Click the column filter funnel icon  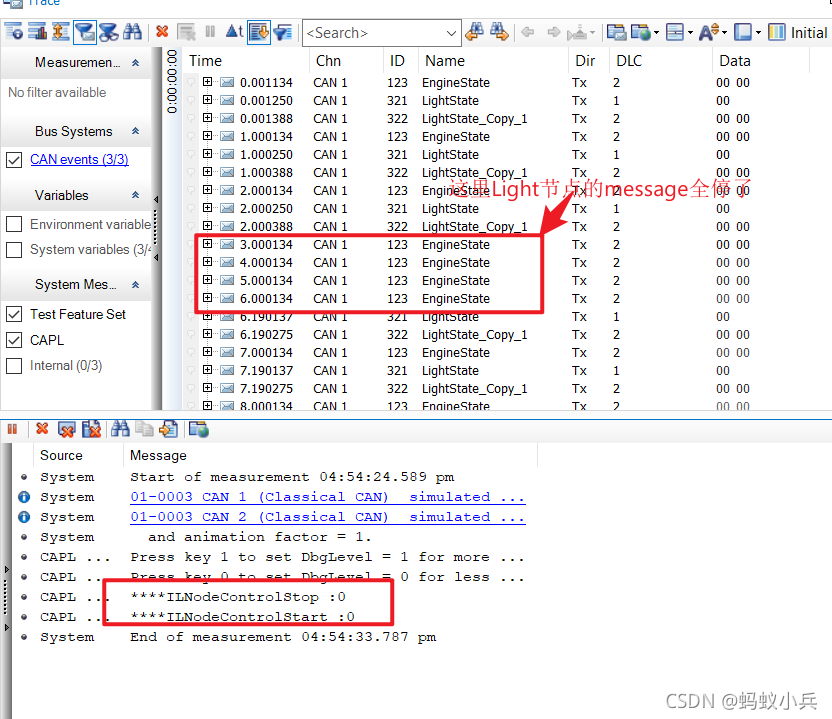pos(283,32)
